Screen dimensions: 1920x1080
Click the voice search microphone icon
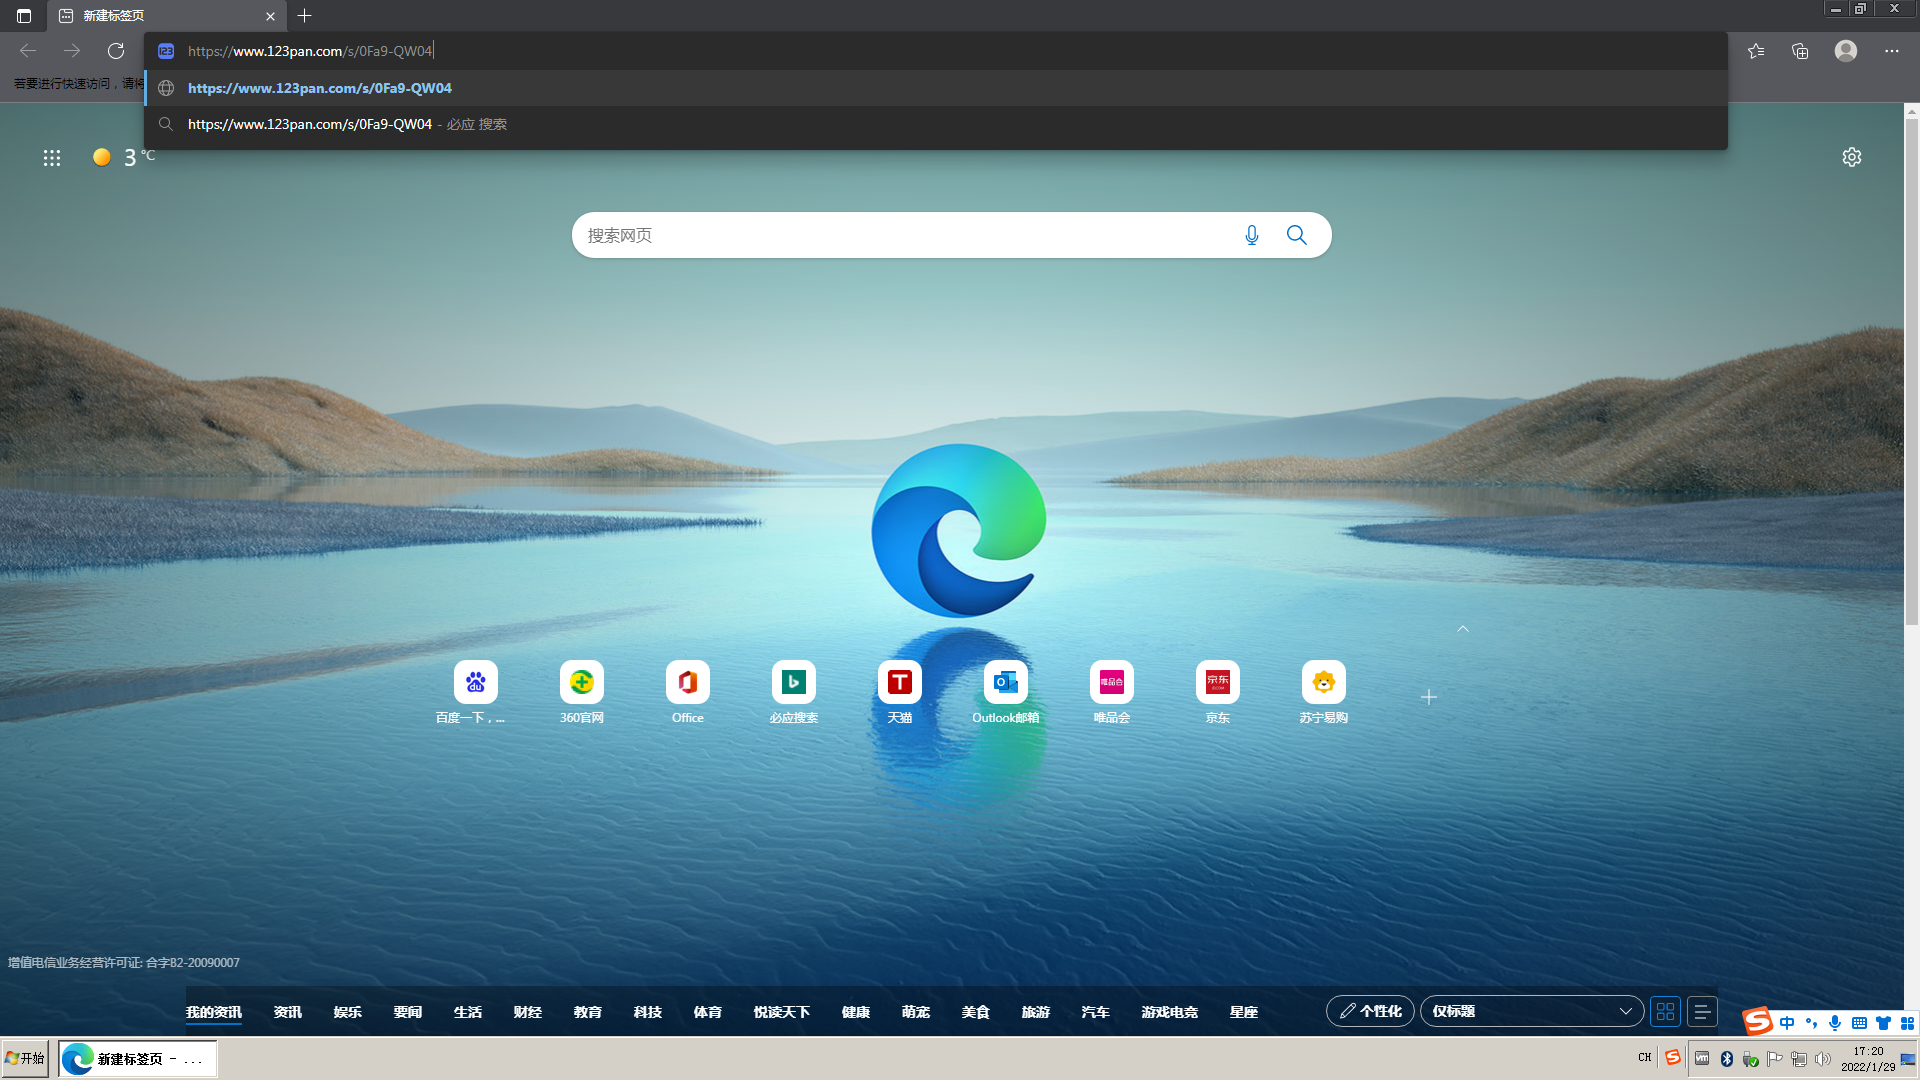coord(1252,235)
